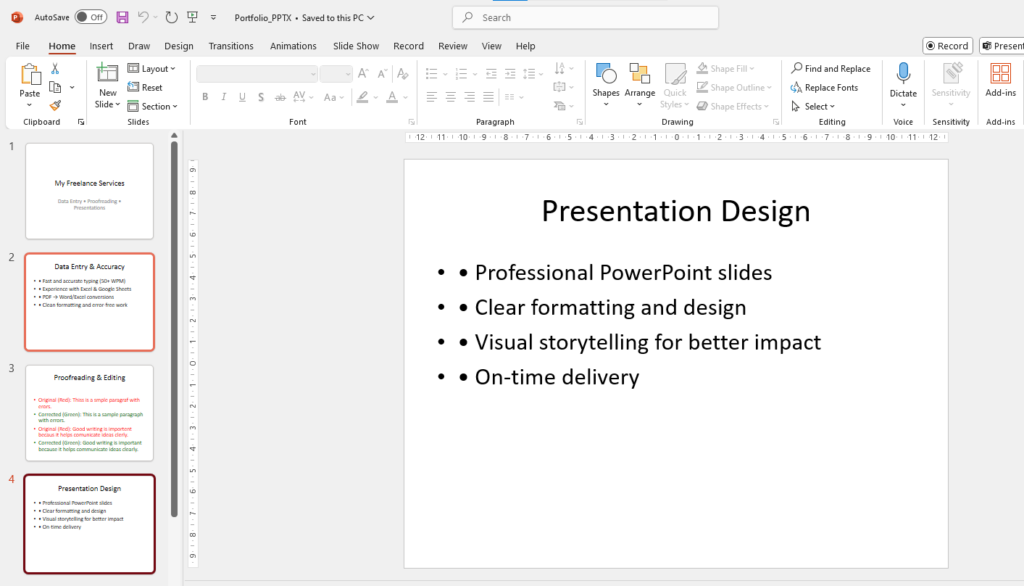Toggle Strikethrough formatting
The width and height of the screenshot is (1024, 586).
(280, 97)
